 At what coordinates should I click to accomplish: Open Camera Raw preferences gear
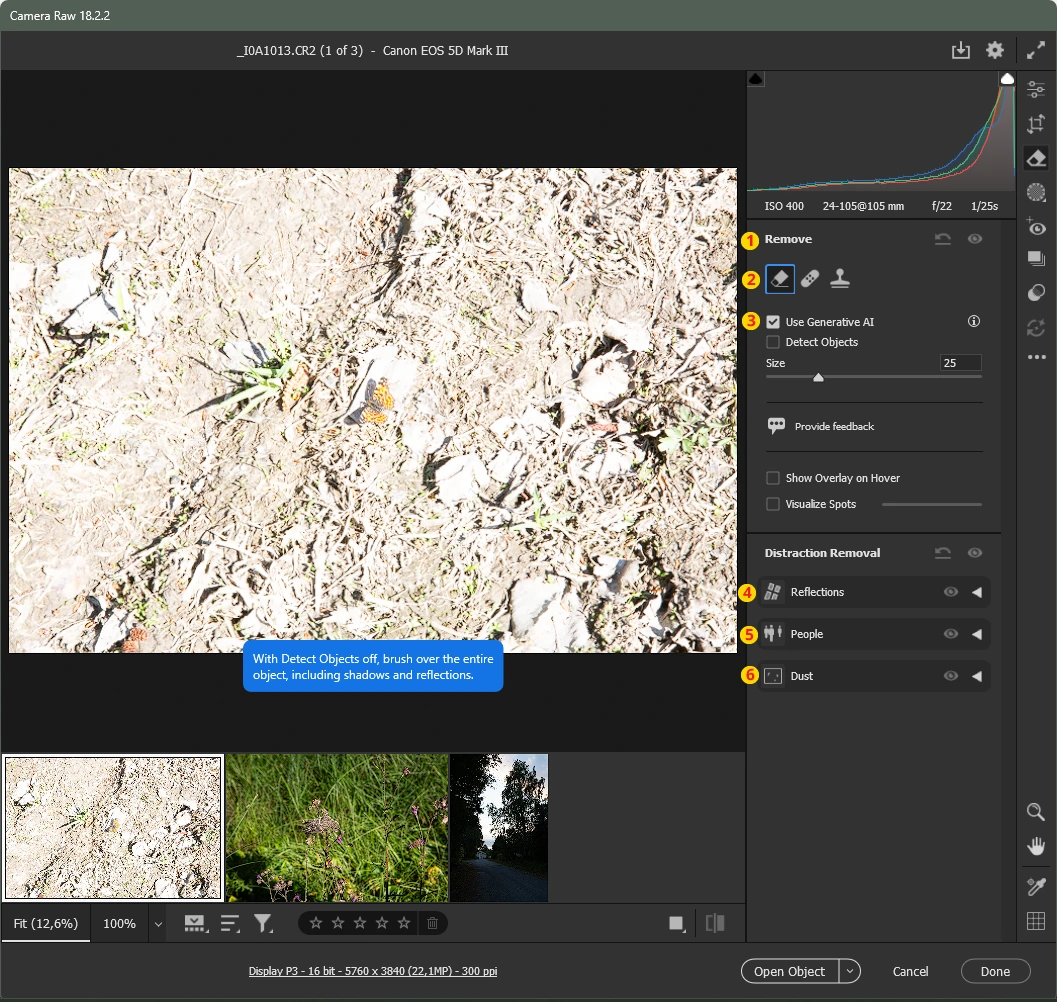click(994, 51)
